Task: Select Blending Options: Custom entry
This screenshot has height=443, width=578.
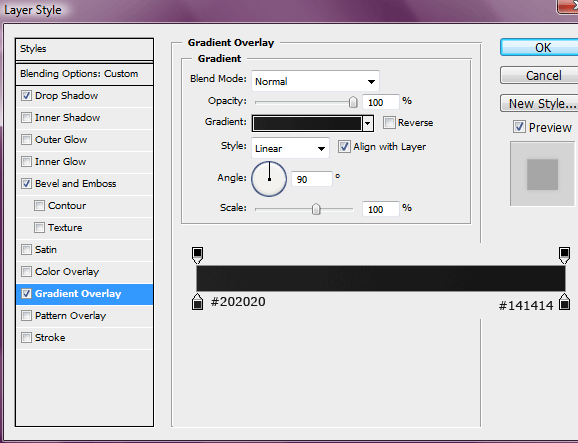Action: click(x=84, y=74)
